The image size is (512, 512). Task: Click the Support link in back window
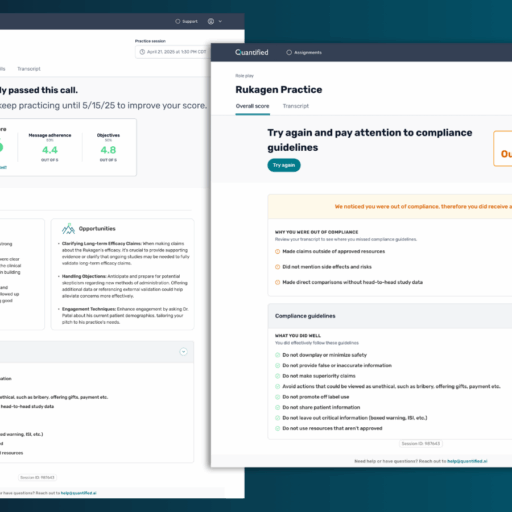point(190,21)
